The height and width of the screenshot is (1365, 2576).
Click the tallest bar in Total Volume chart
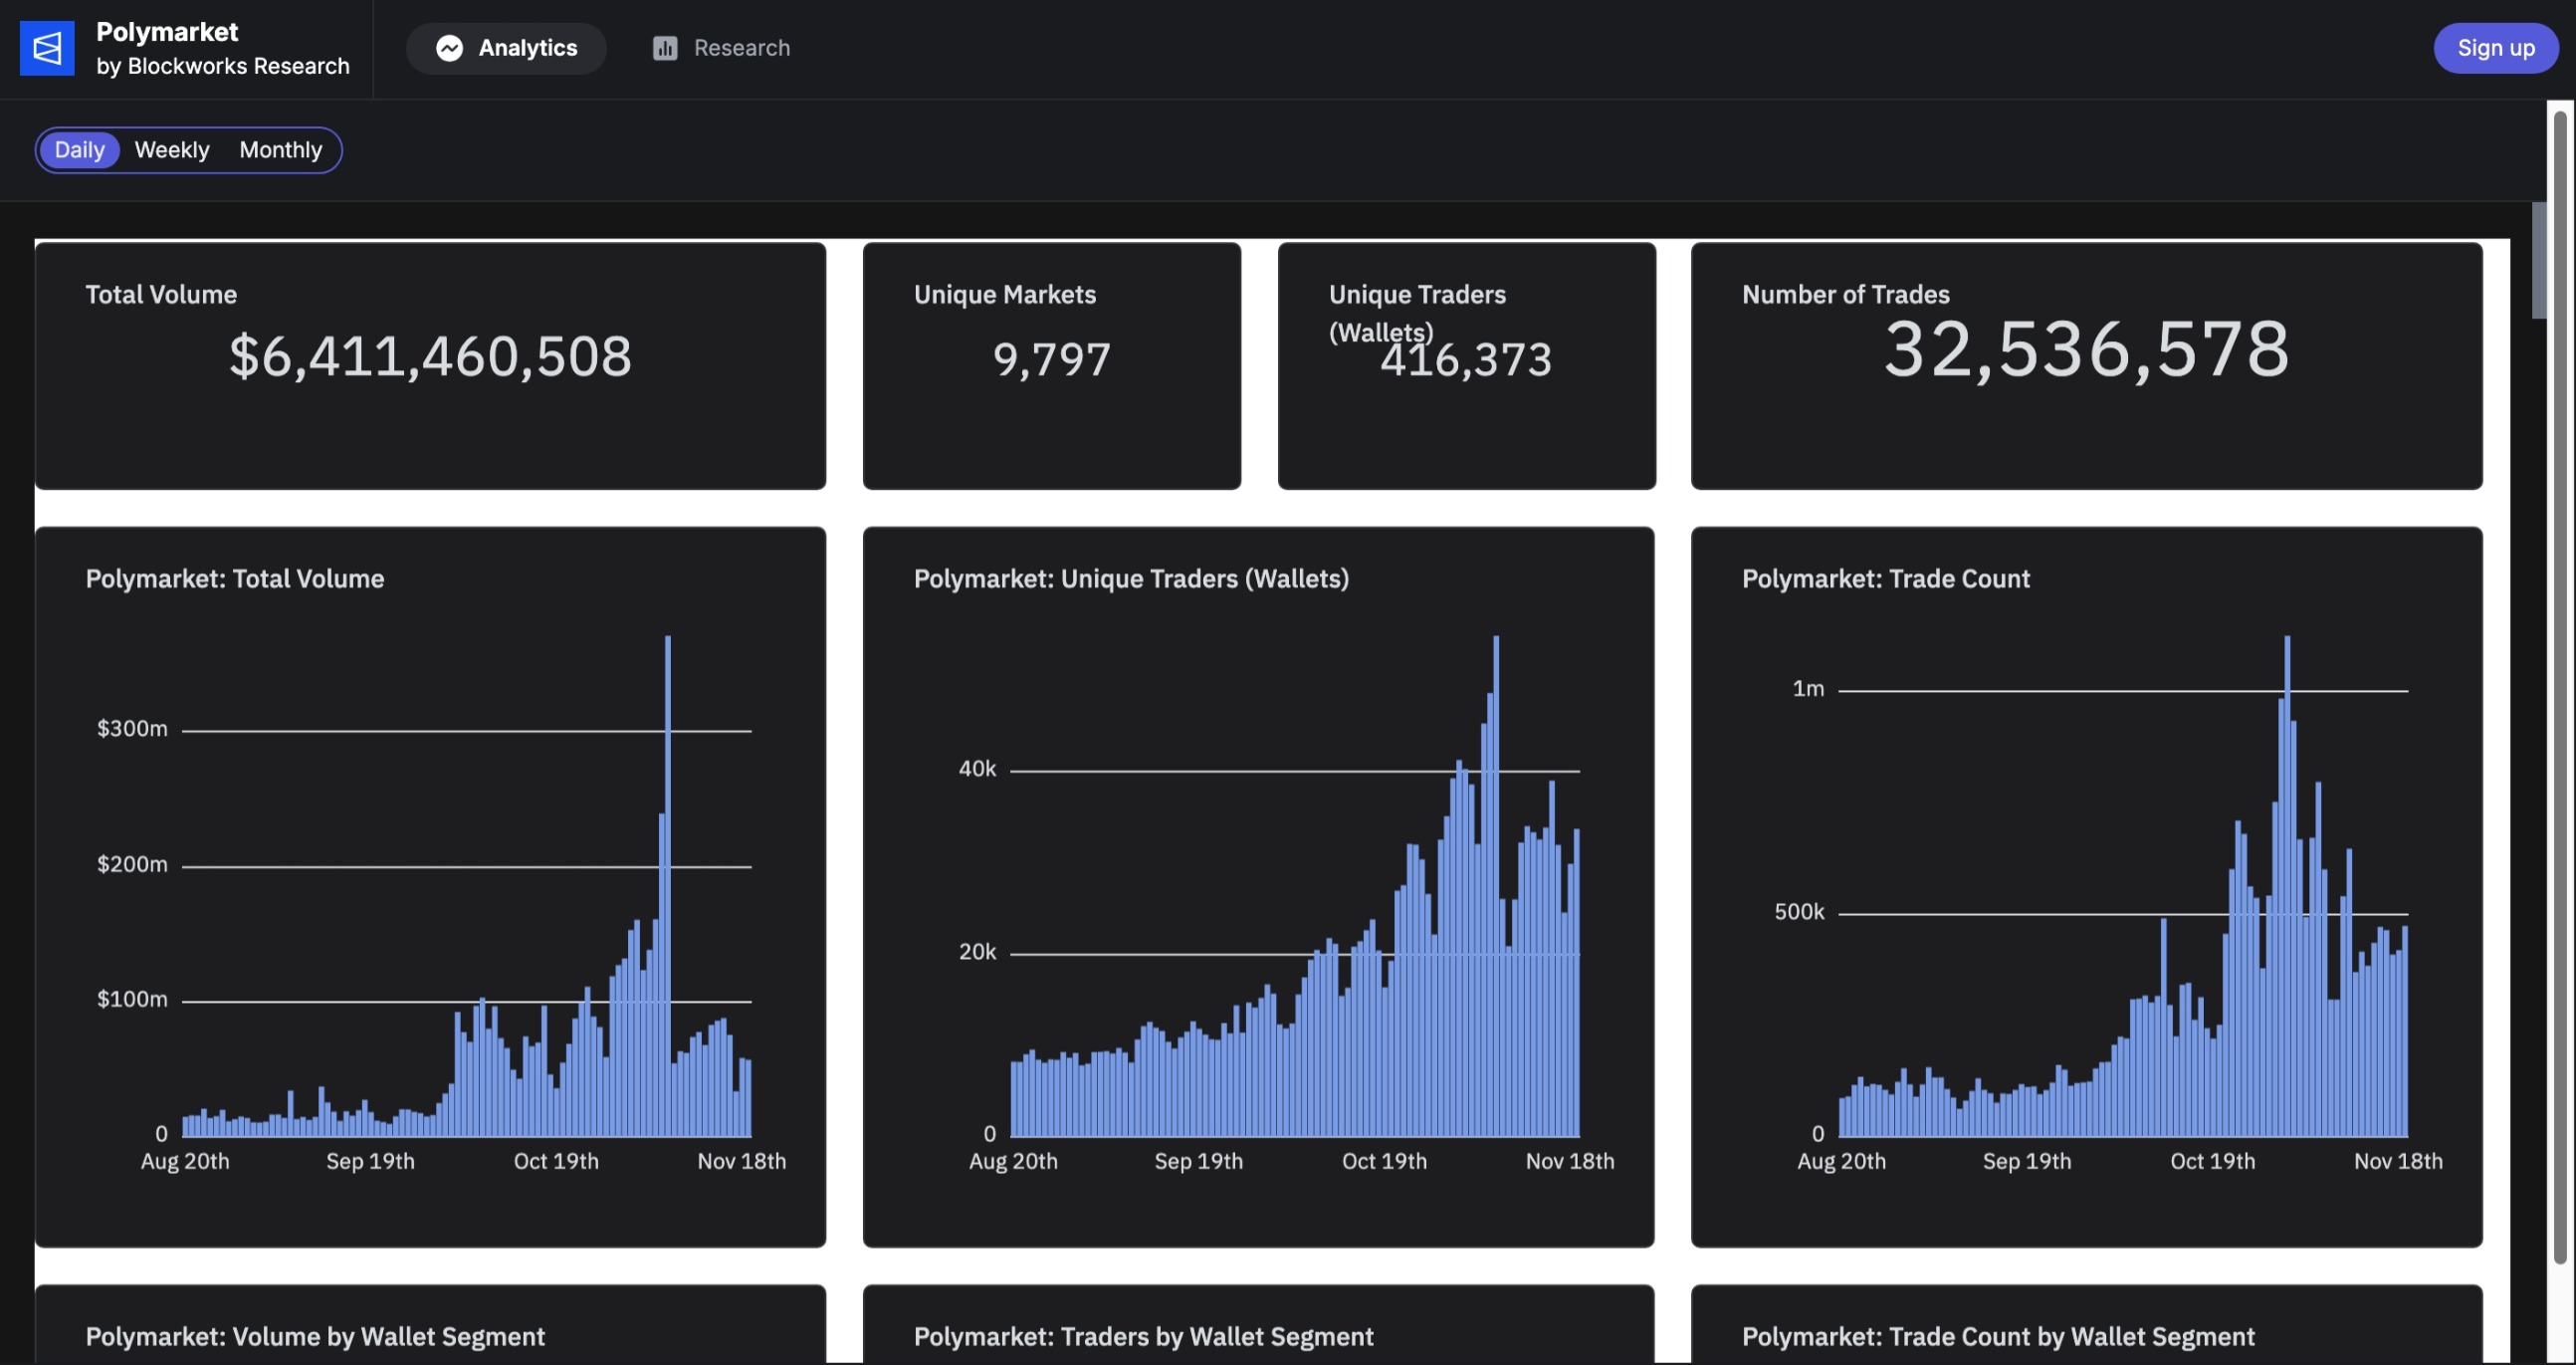point(668,886)
